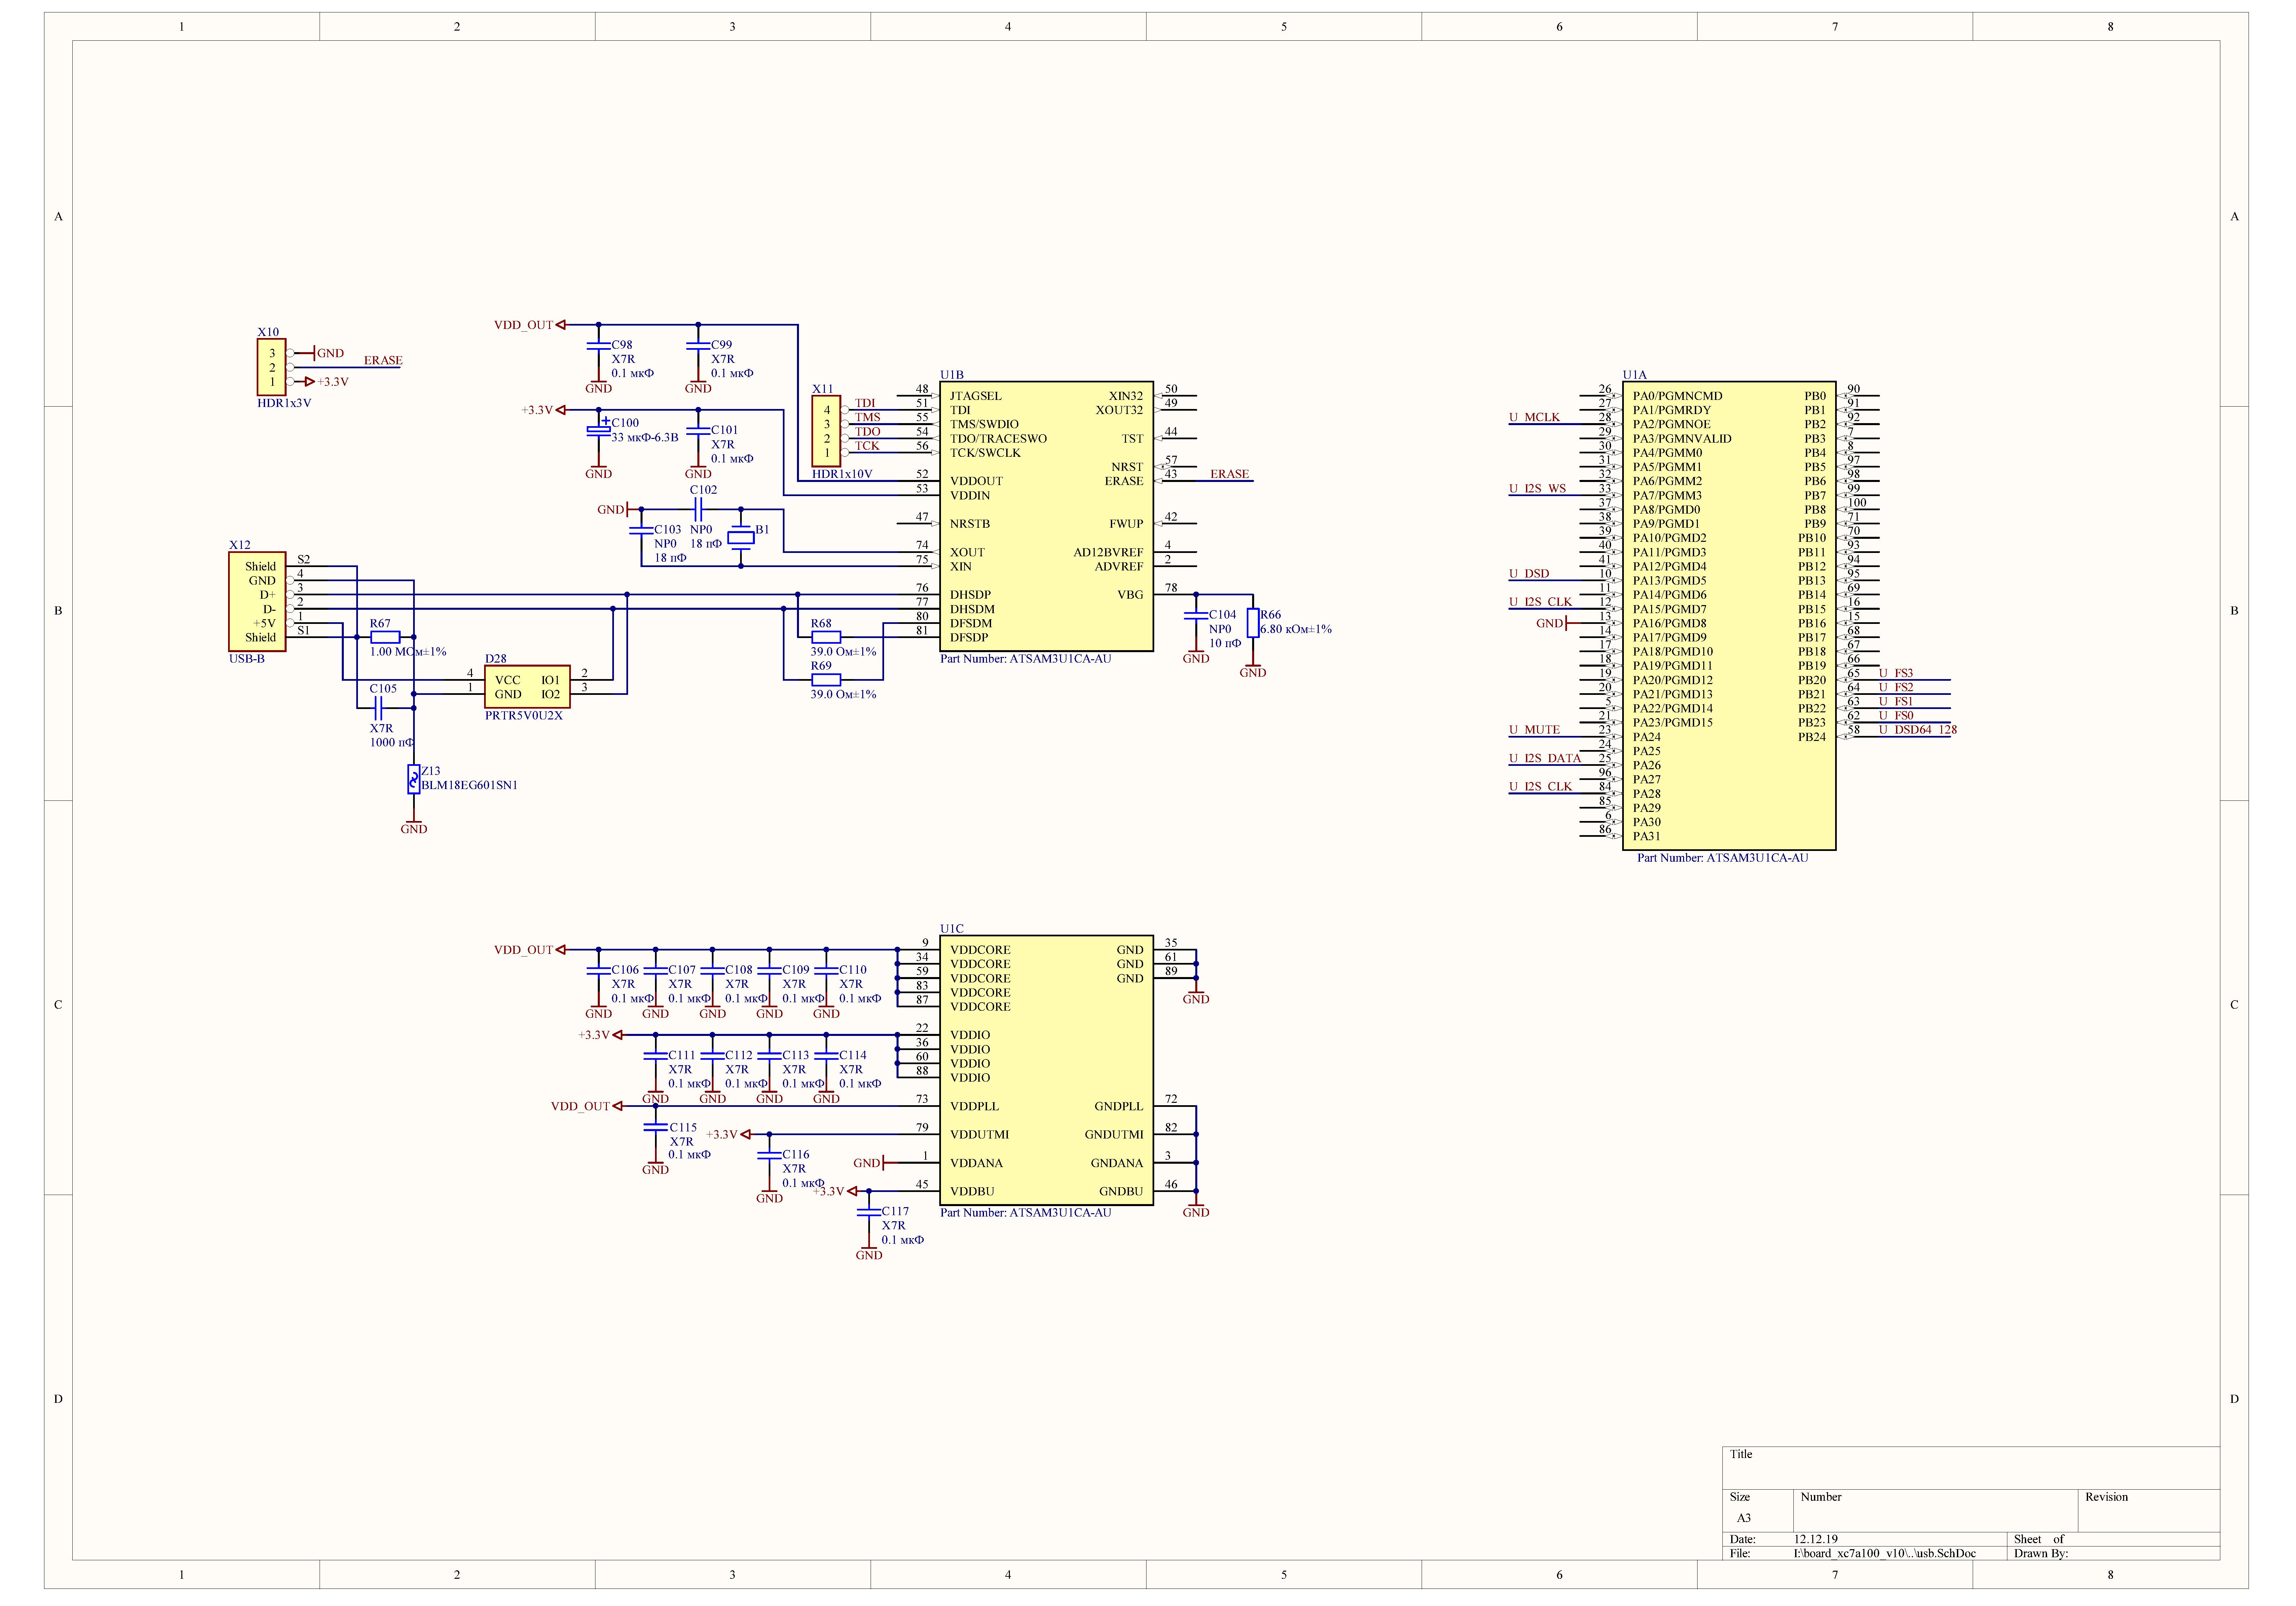This screenshot has width=2296, height=1606.
Task: Click the U1B designator label
Action: 952,375
